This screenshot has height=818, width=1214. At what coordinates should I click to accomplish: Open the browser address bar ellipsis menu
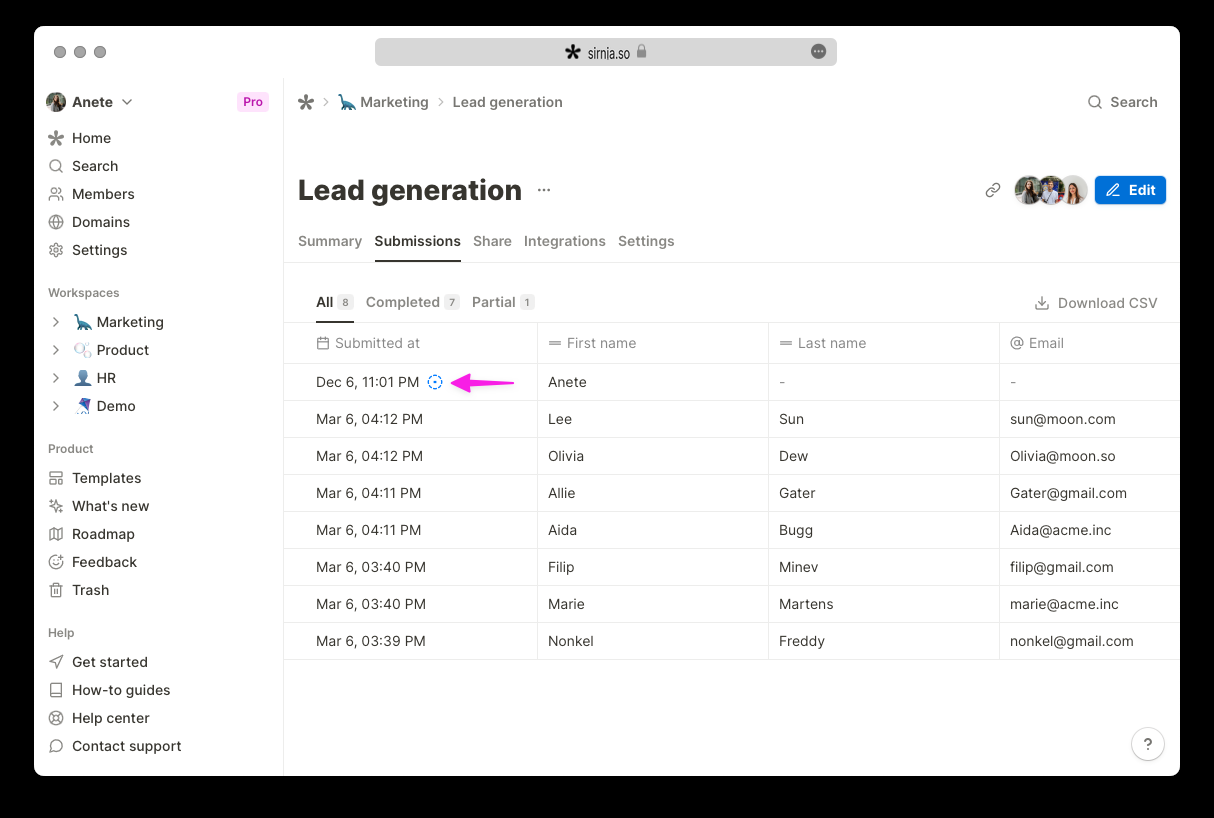click(x=819, y=52)
